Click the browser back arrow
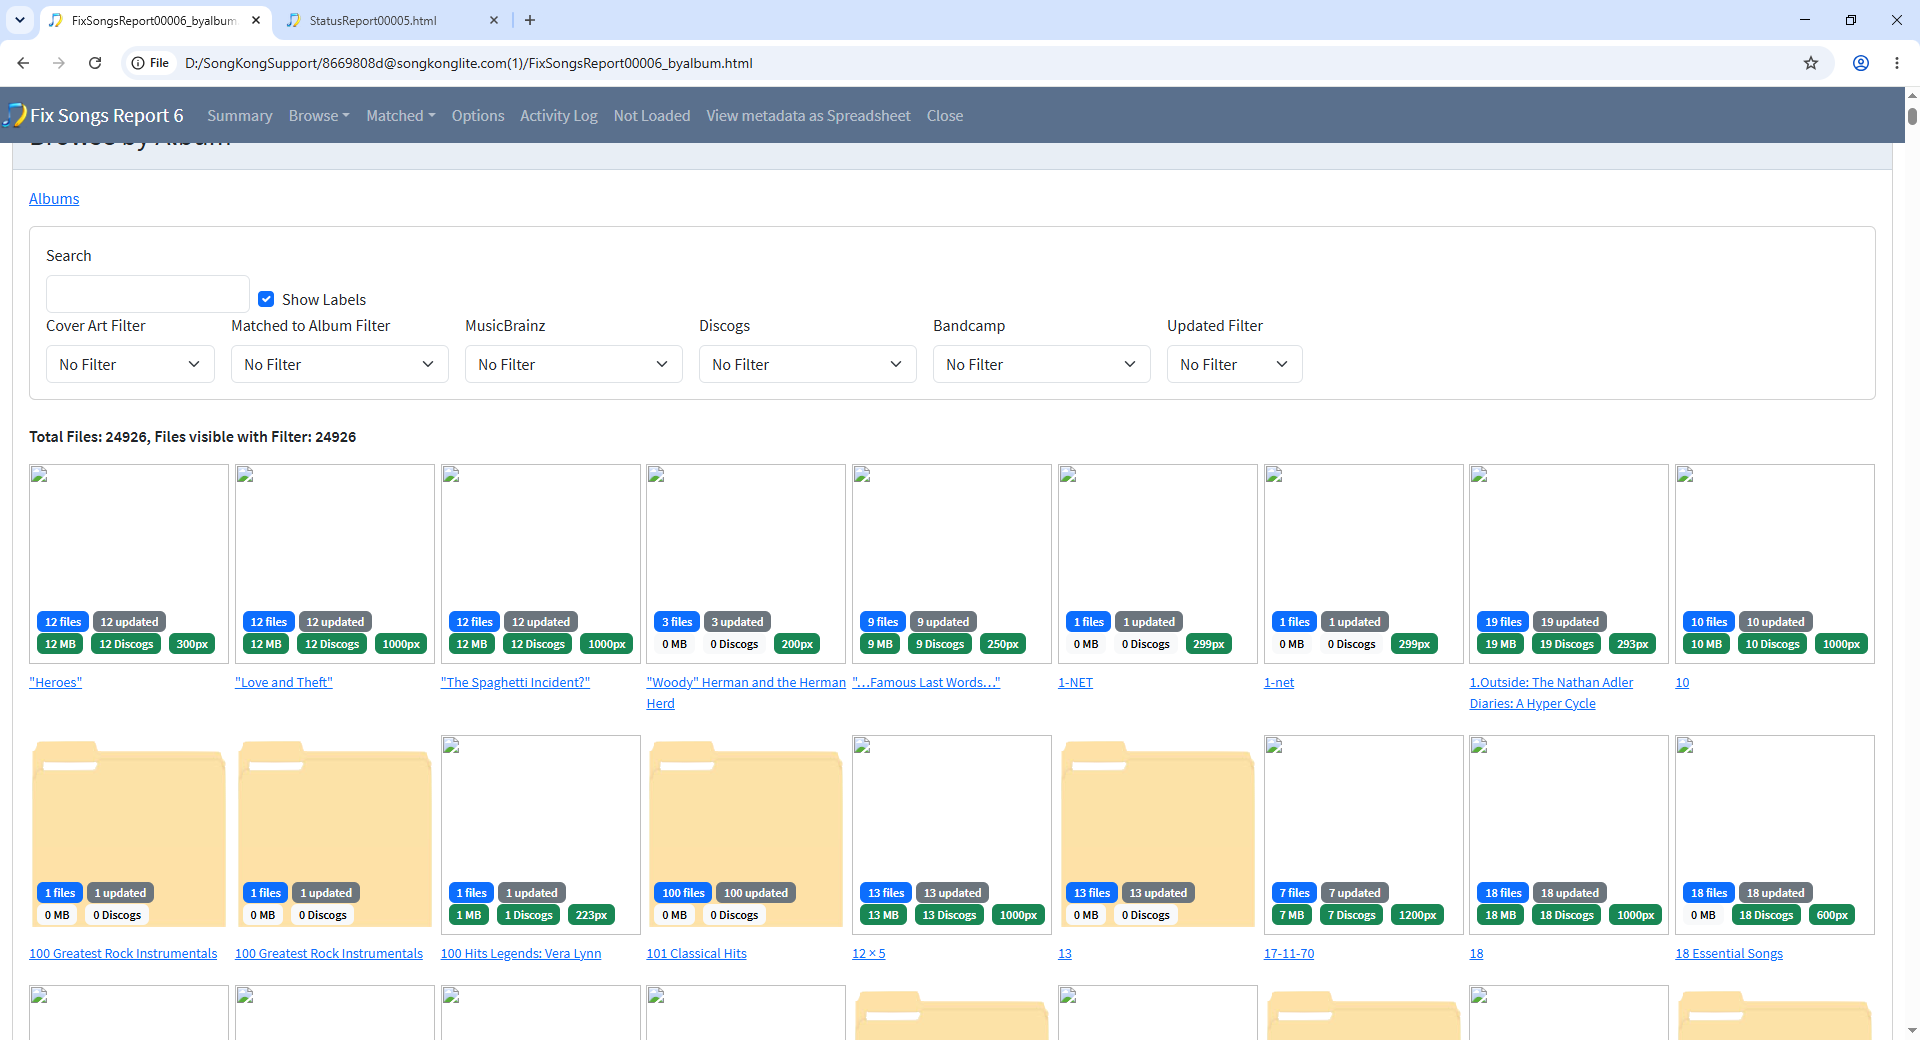The width and height of the screenshot is (1920, 1040). [x=23, y=63]
